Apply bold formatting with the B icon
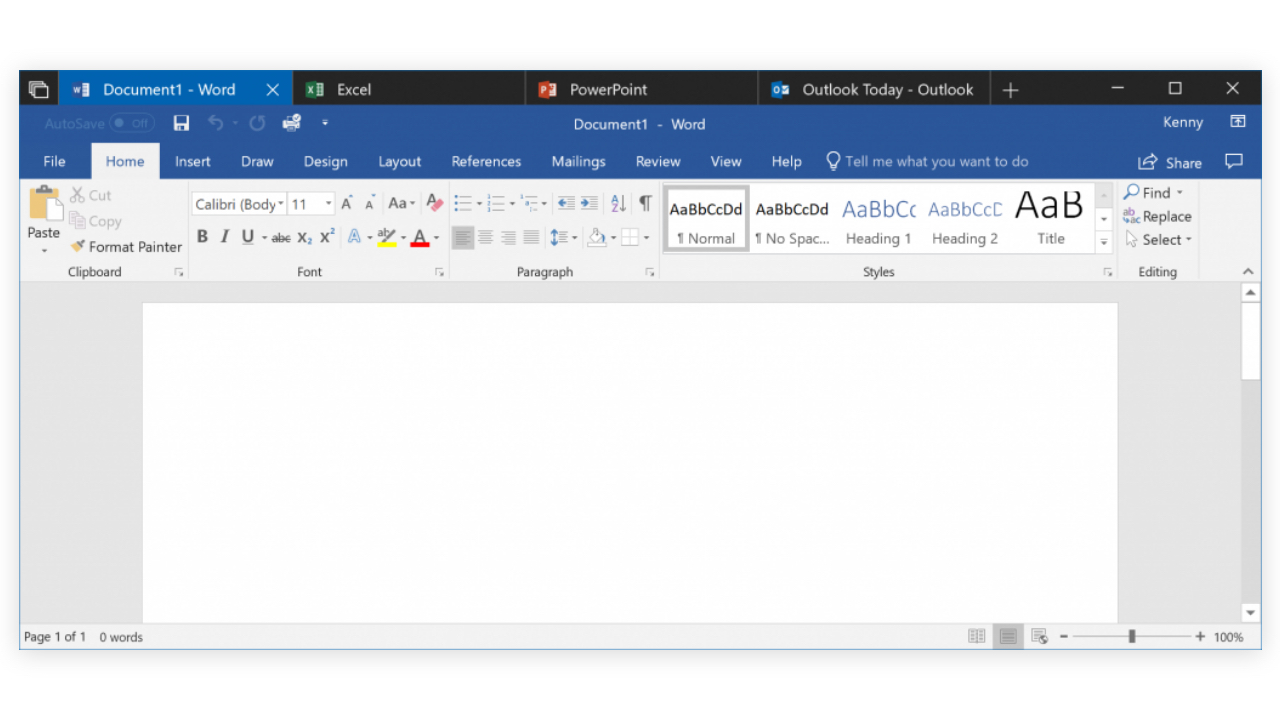Viewport: 1280px width, 720px height. 202,237
